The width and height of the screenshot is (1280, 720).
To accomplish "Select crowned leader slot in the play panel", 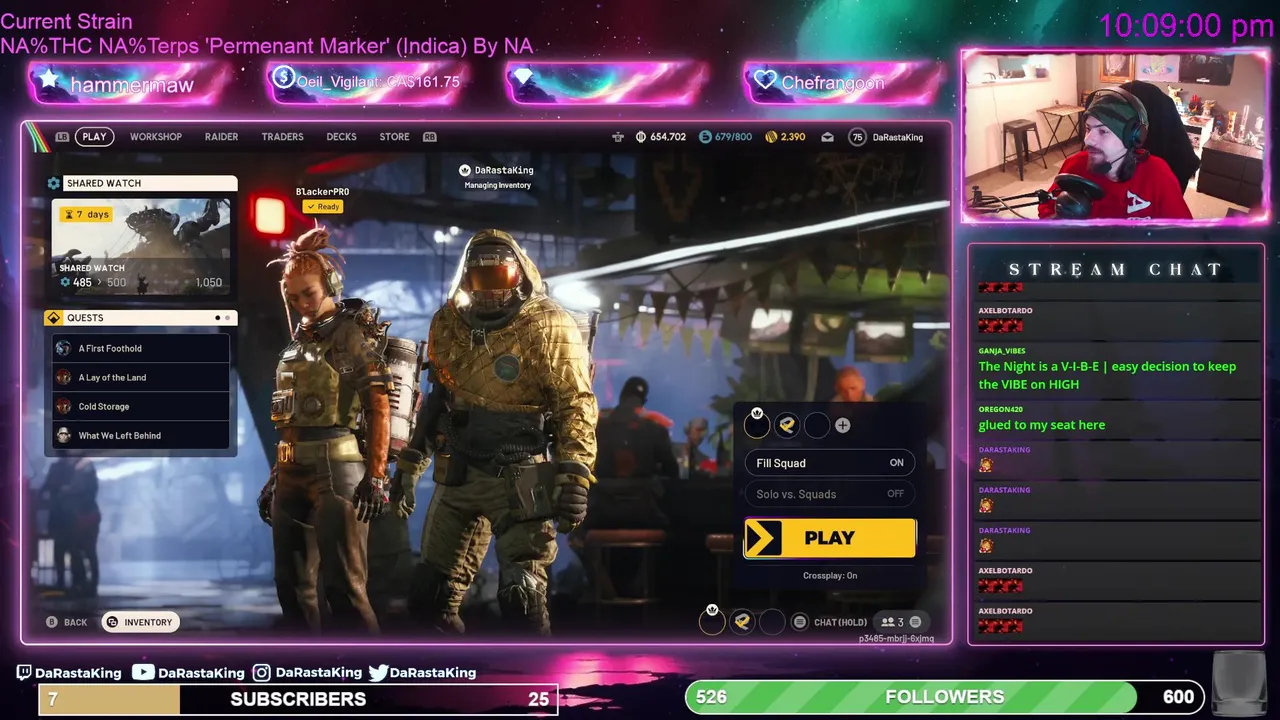I will point(757,424).
